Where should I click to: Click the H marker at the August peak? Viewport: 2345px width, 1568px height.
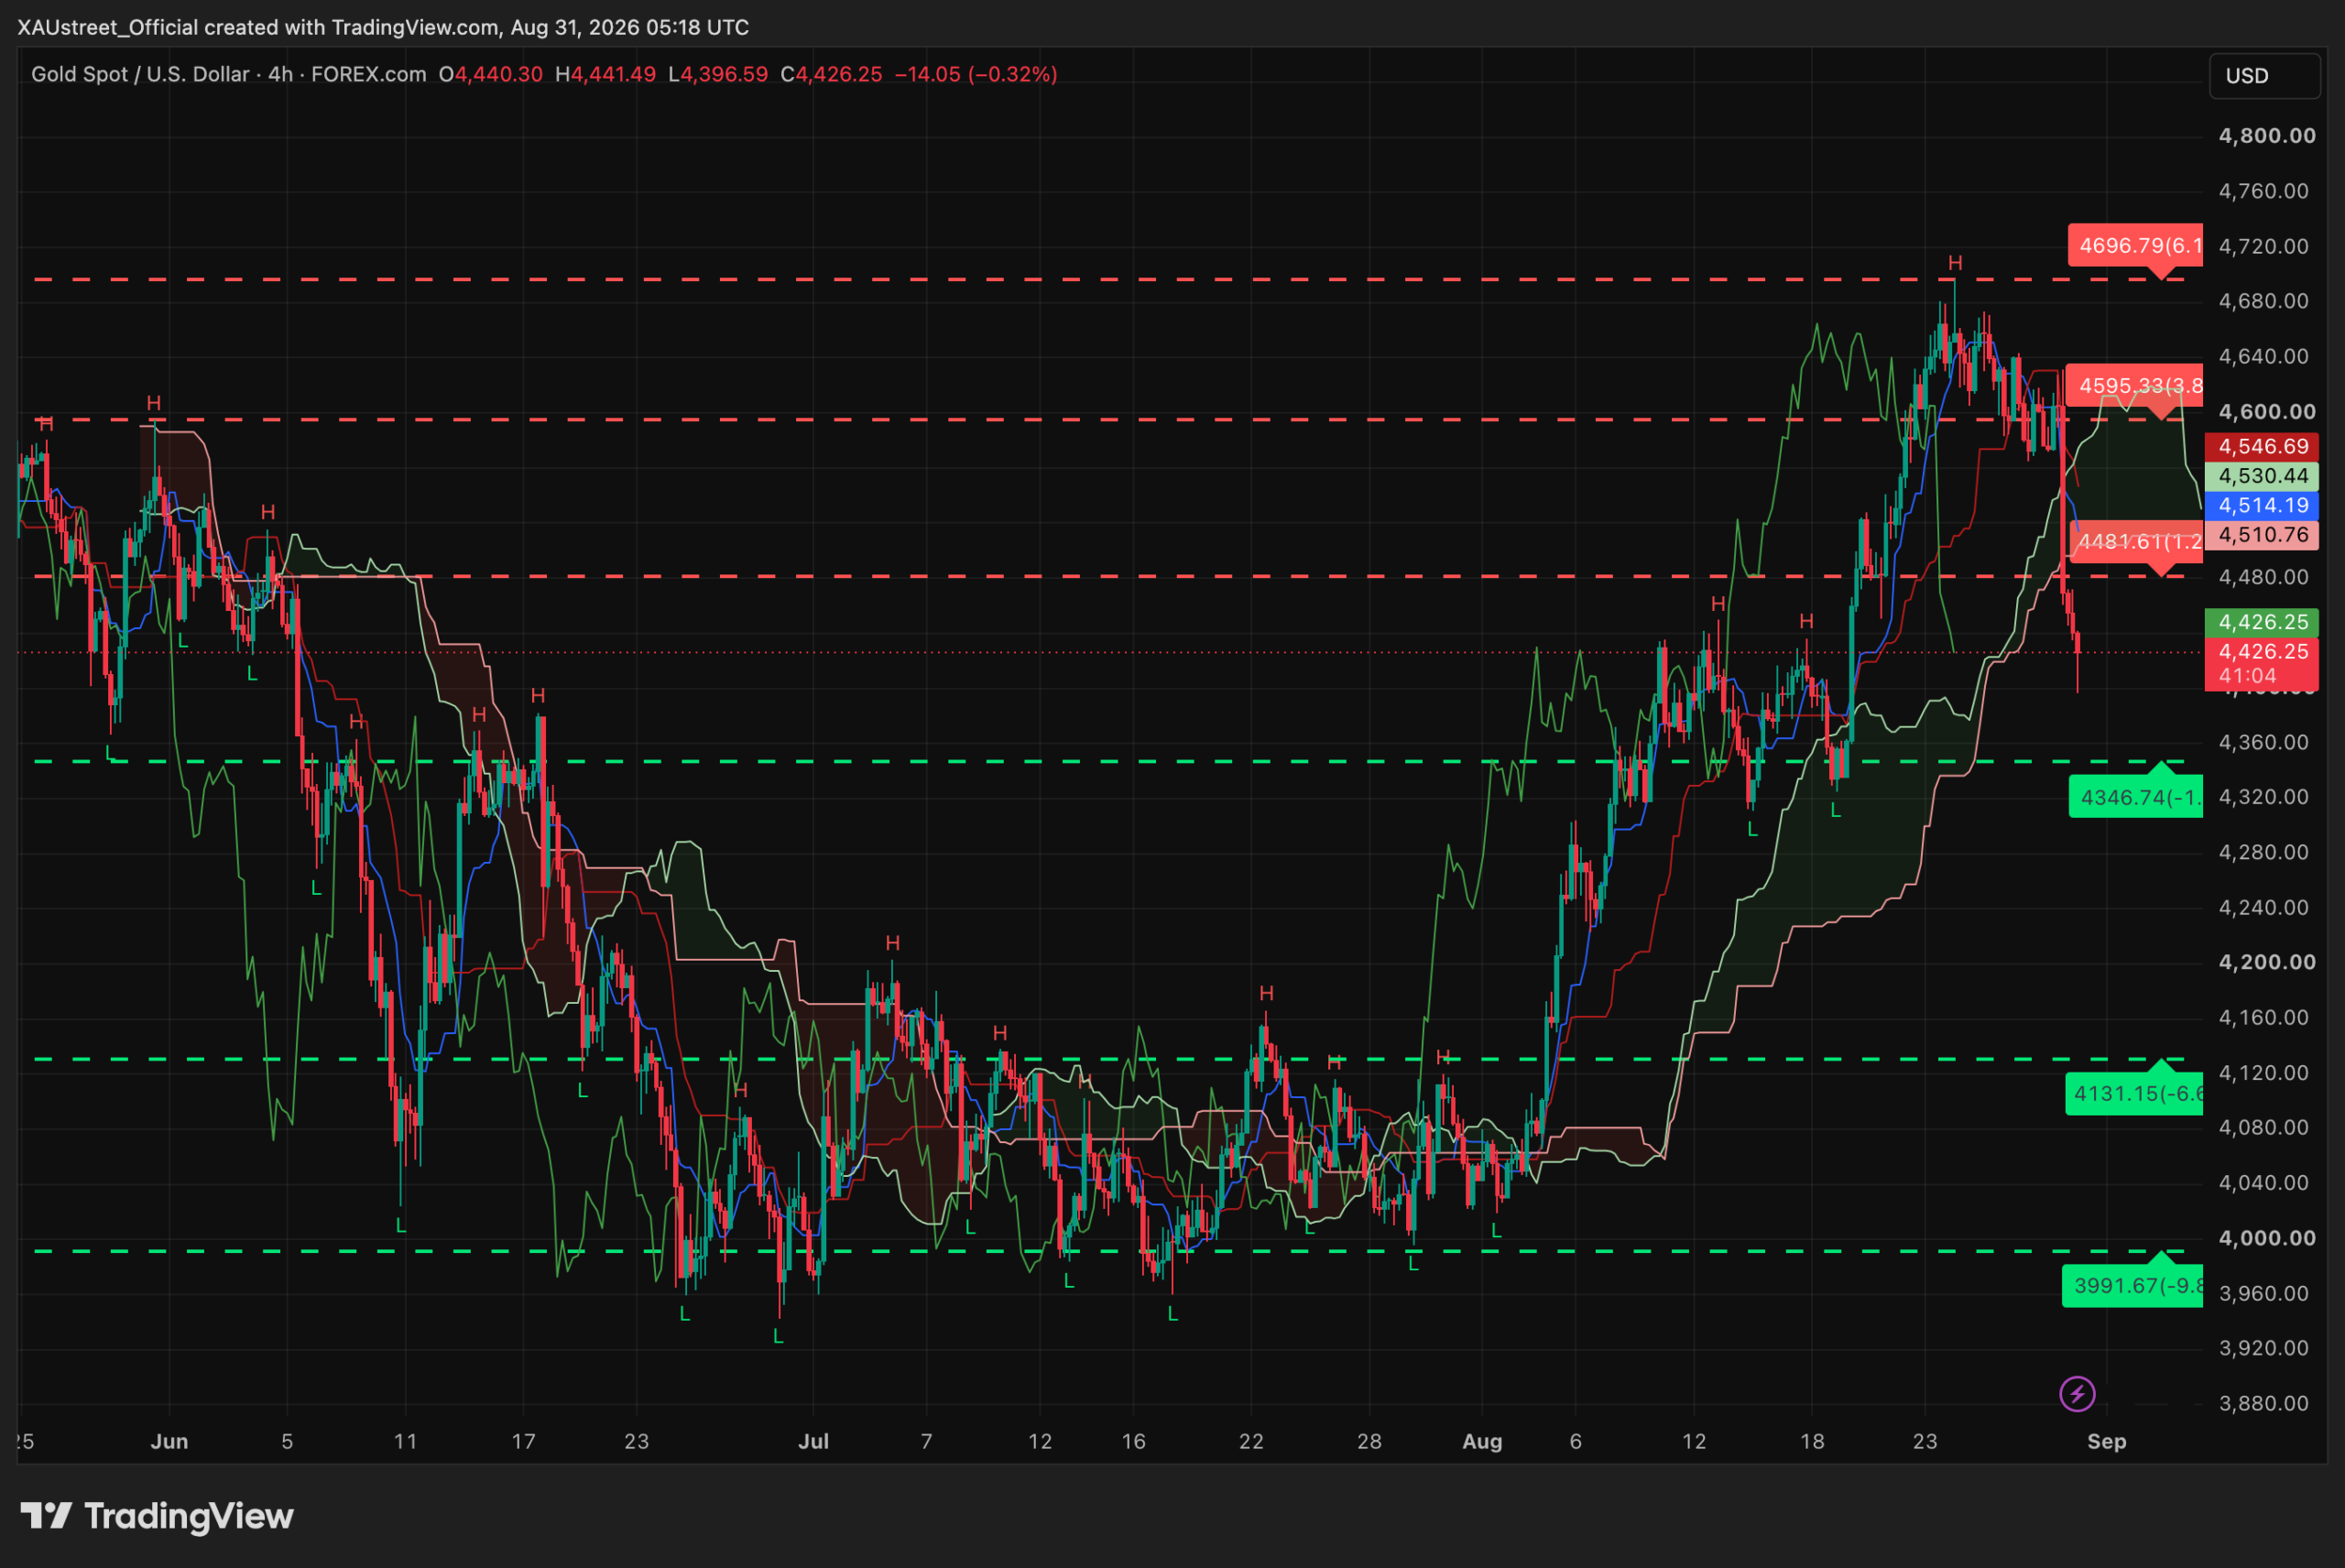(1955, 263)
